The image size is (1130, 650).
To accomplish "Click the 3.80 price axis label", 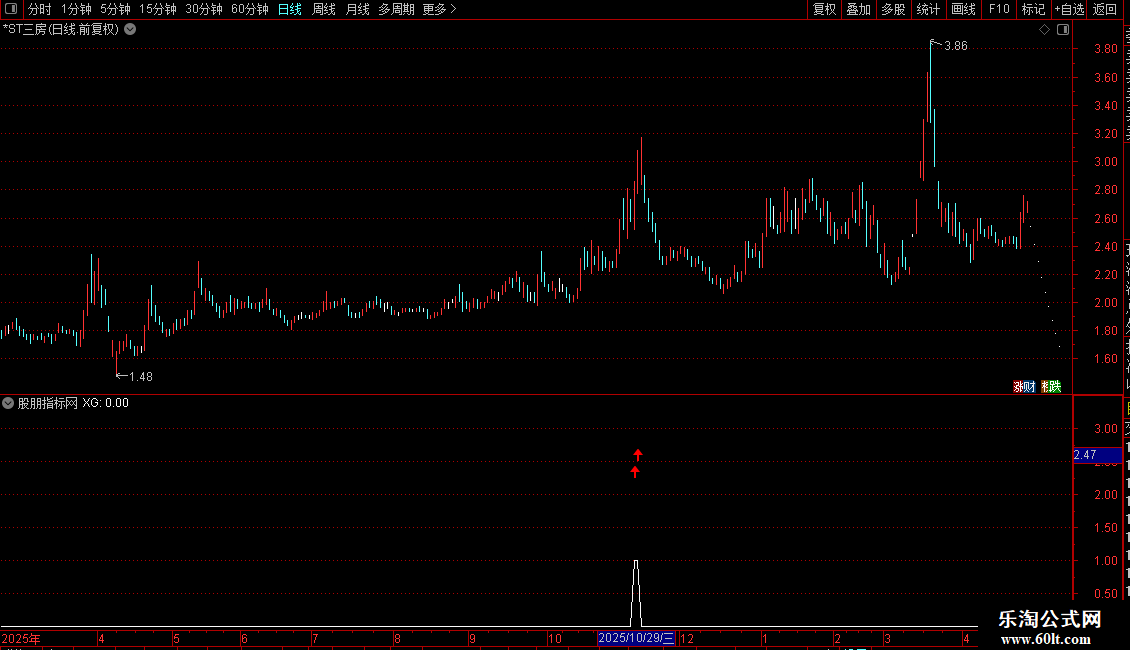I will pos(1105,49).
